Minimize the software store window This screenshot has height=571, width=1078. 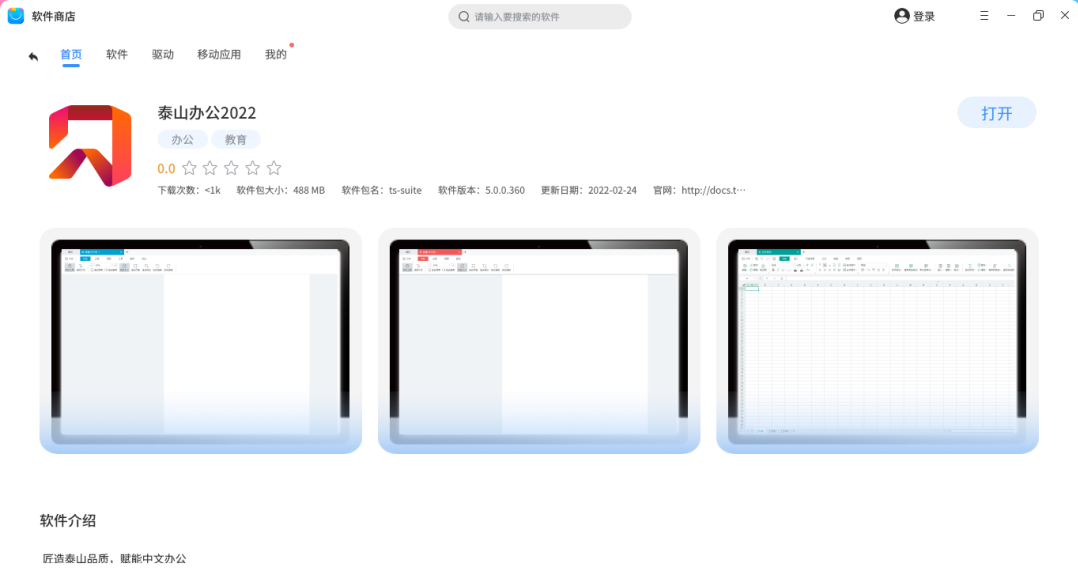tap(1011, 16)
